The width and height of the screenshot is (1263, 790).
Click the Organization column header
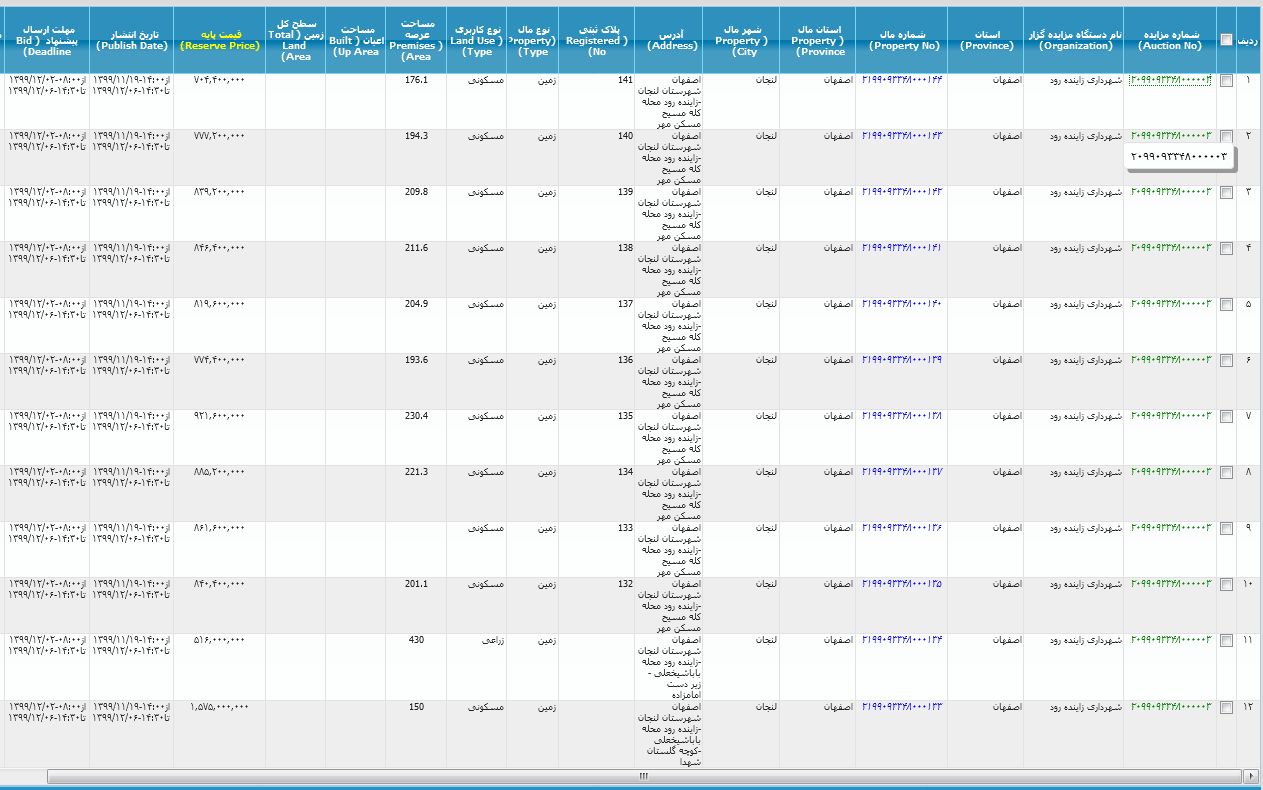coord(1073,40)
